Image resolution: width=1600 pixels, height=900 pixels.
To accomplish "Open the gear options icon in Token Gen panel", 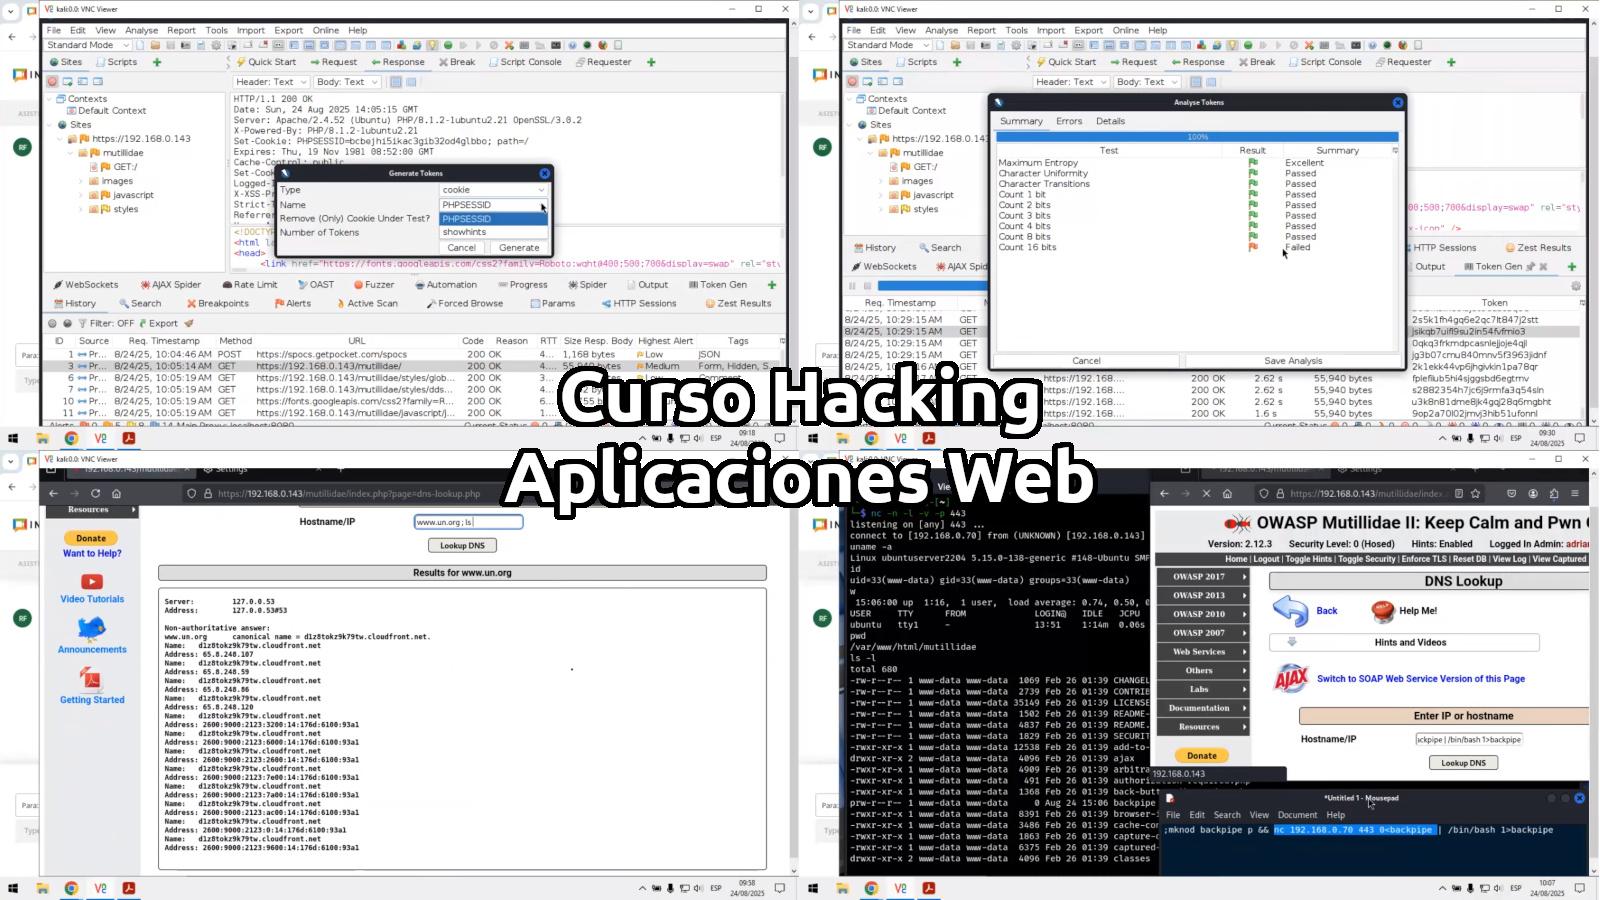I will pos(1577,286).
